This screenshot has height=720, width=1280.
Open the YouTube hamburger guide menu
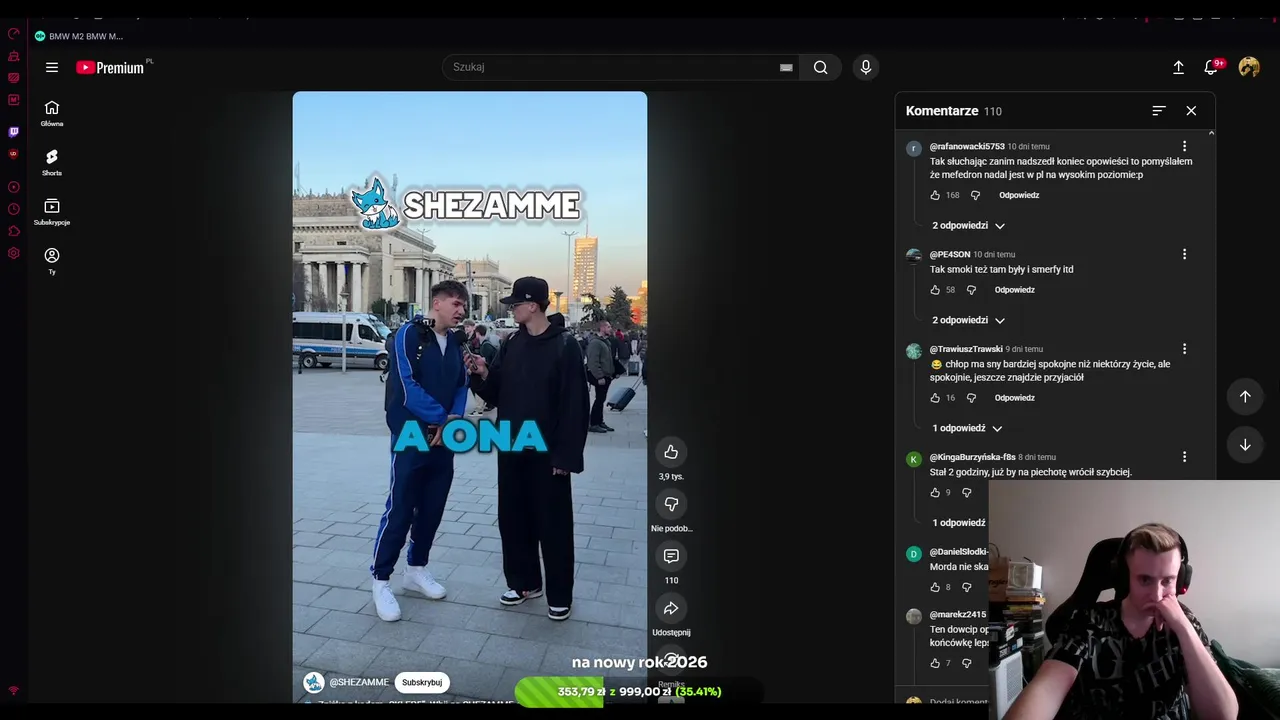[x=52, y=67]
